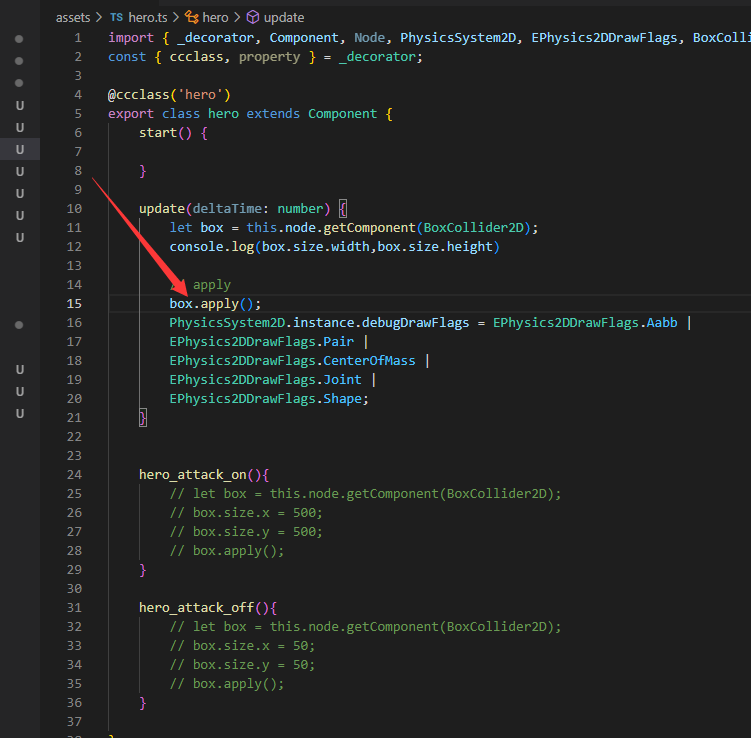Select the hero class breadcrumb
Image resolution: width=751 pixels, height=738 pixels.
pos(215,18)
